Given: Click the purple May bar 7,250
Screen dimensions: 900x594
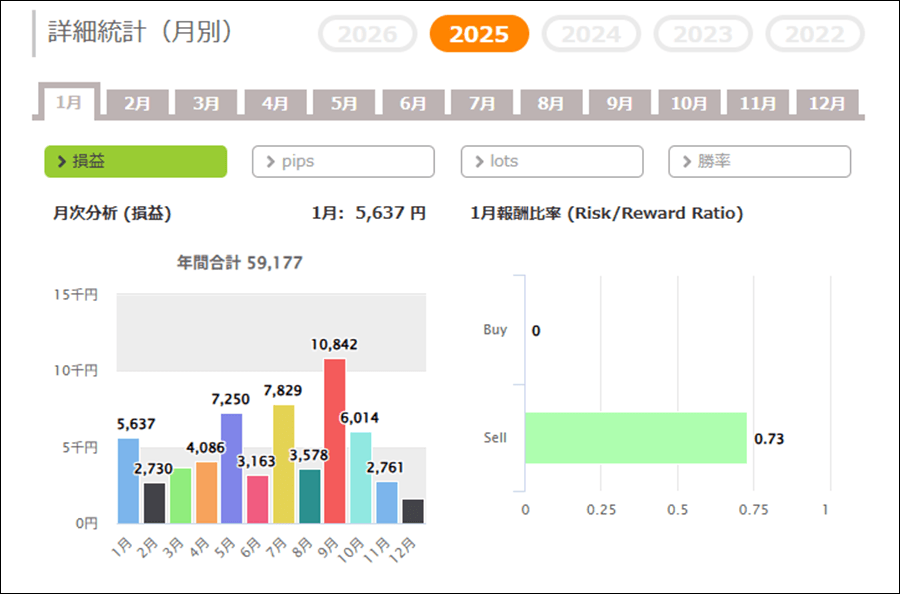Looking at the screenshot, I should 231,468.
